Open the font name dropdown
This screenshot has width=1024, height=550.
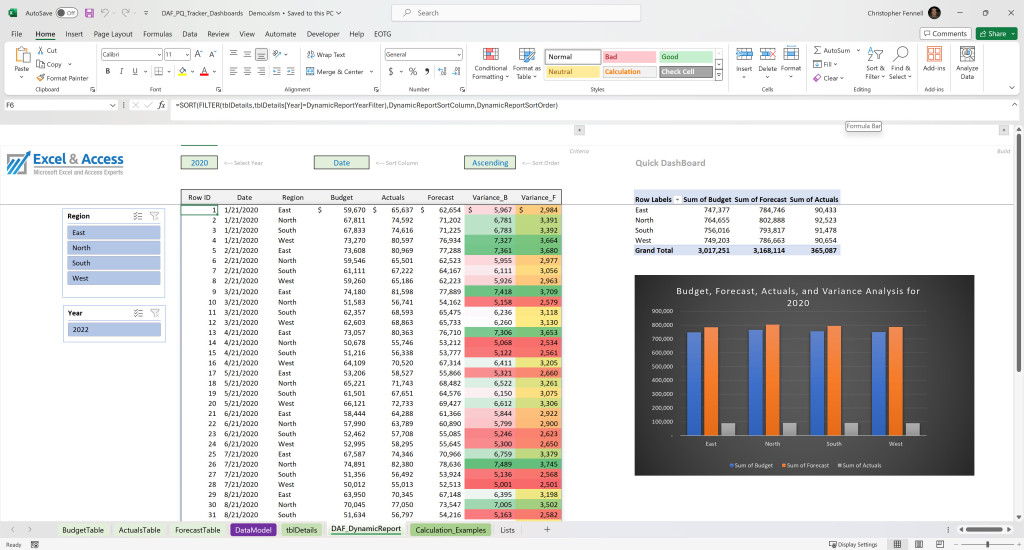pos(159,55)
